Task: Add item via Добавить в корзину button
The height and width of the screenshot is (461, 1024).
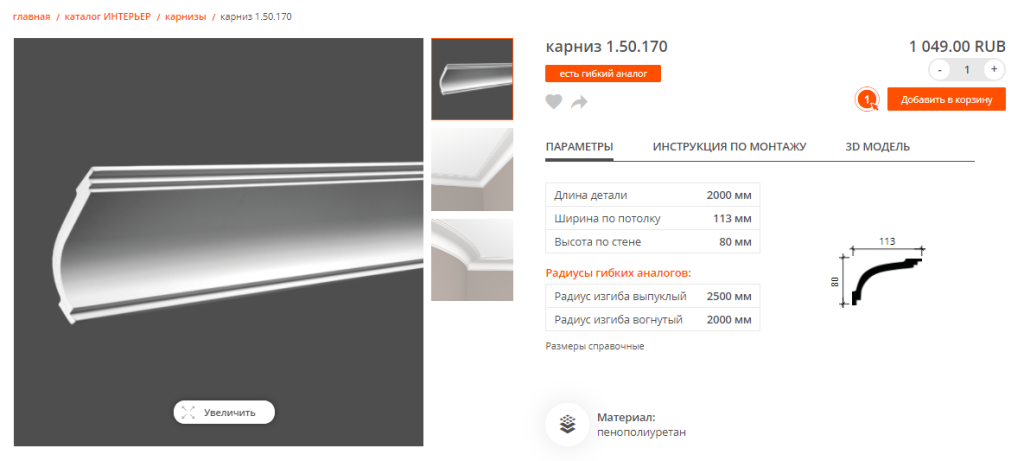Action: 946,100
